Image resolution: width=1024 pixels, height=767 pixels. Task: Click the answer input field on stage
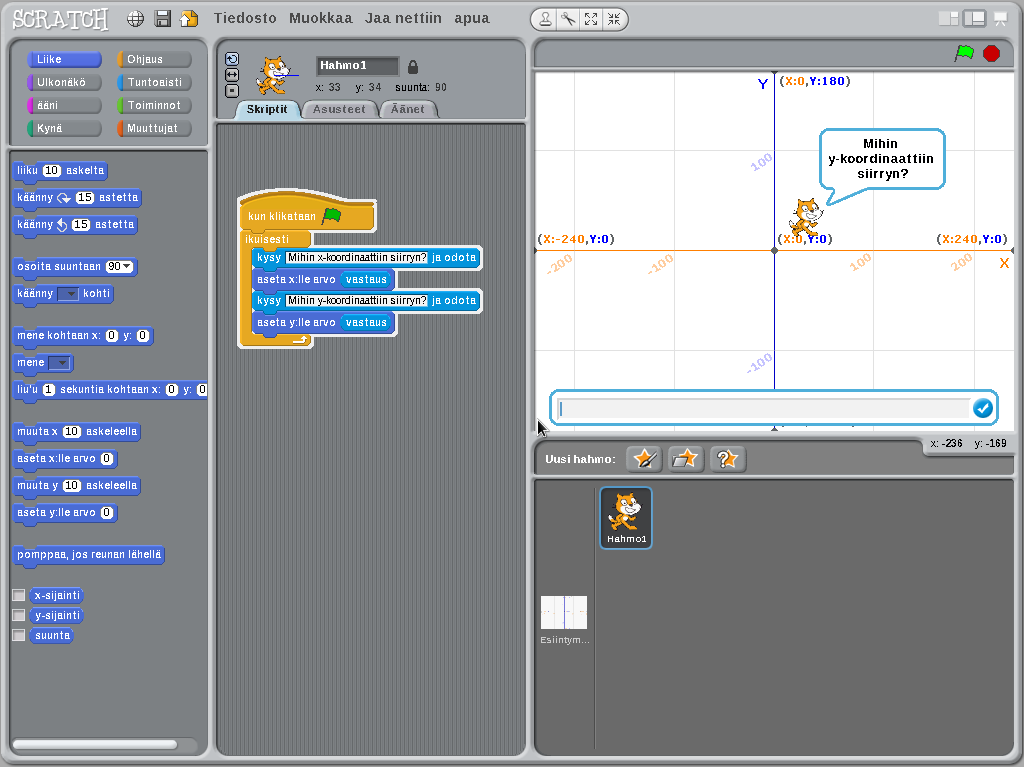763,408
